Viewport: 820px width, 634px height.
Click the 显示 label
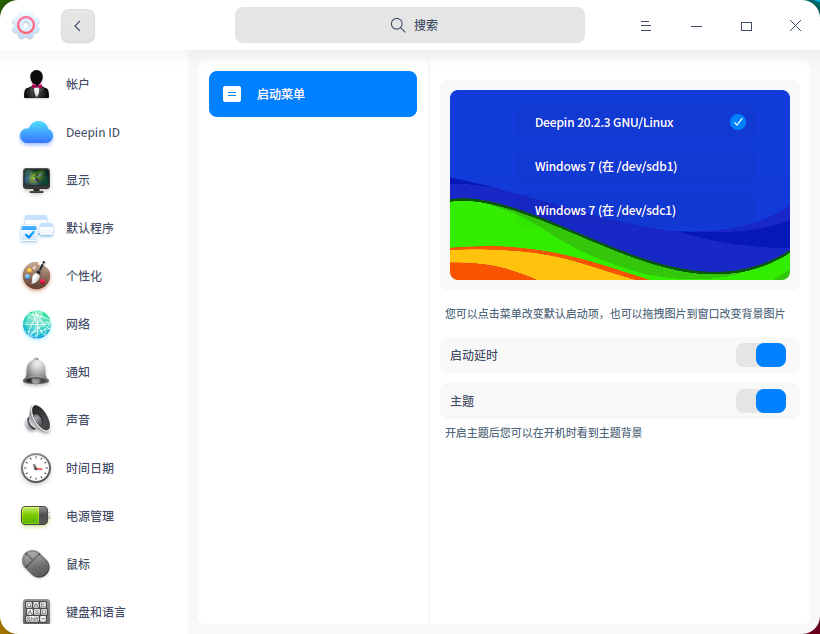78,180
